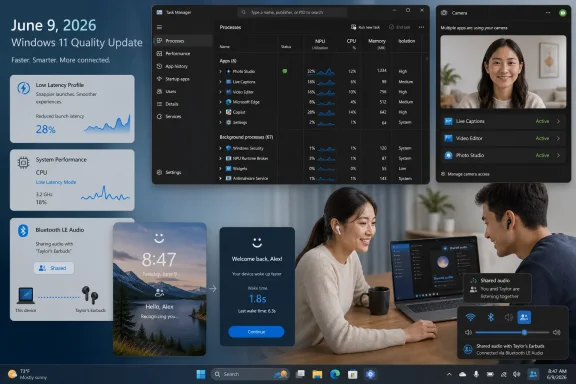The width and height of the screenshot is (576, 384).
Task: Click the System Performance chip icon
Action: (x=24, y=162)
